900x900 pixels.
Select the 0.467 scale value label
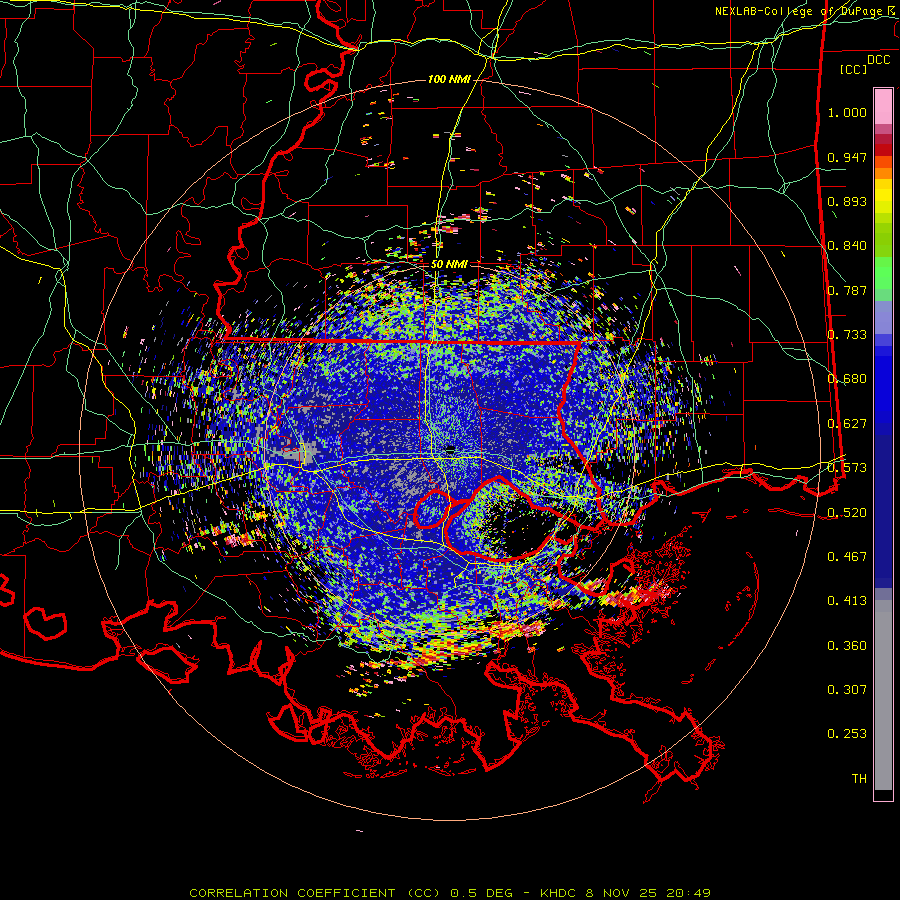click(847, 556)
